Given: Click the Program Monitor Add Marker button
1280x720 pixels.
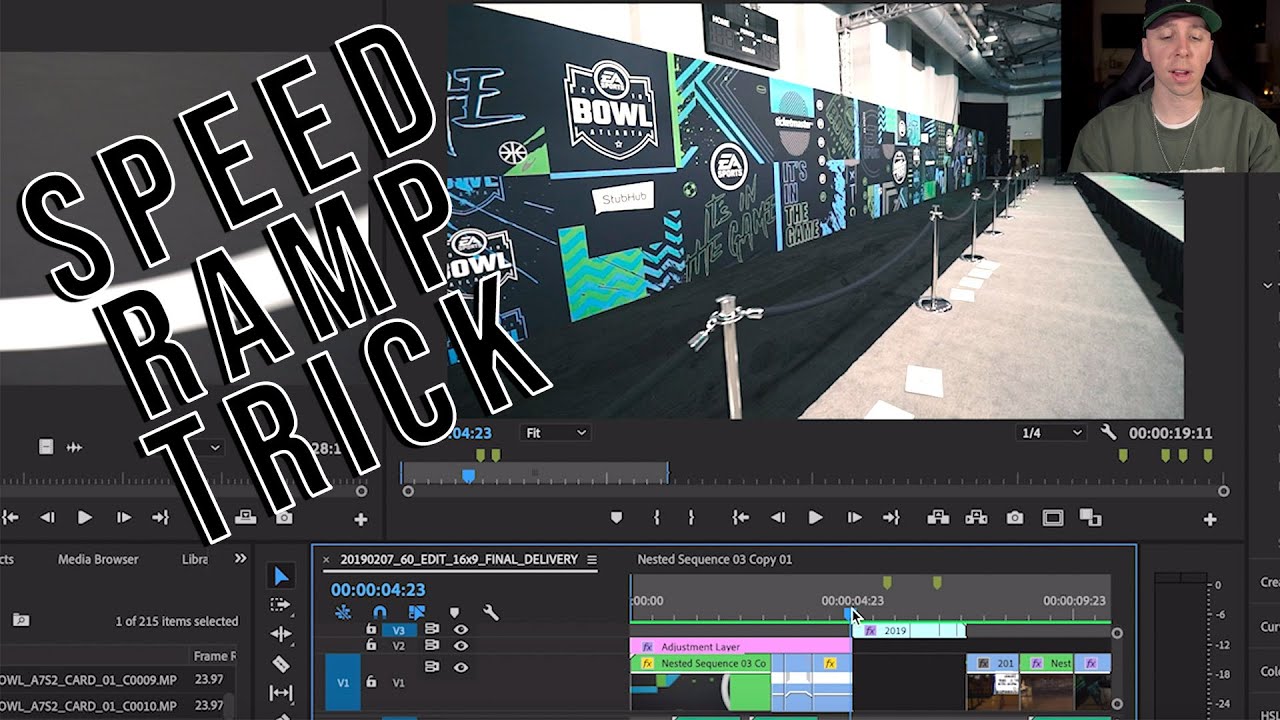Looking at the screenshot, I should [x=616, y=517].
